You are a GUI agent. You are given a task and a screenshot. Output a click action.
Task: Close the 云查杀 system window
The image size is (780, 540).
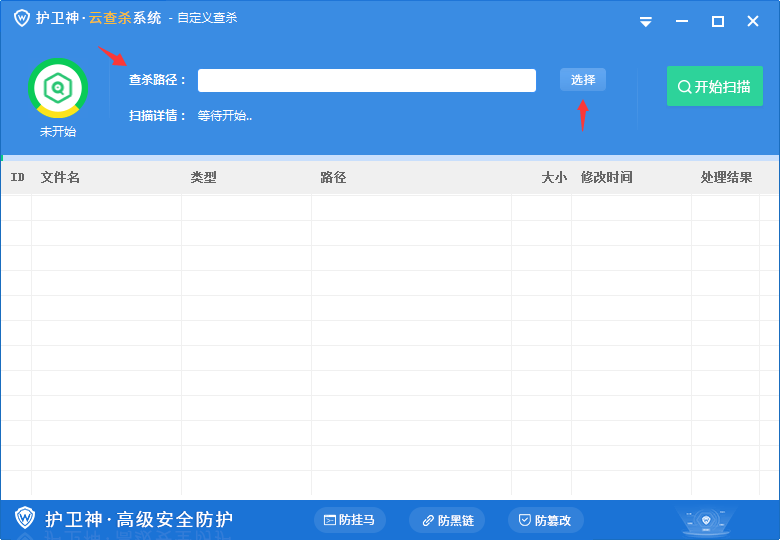(x=753, y=21)
